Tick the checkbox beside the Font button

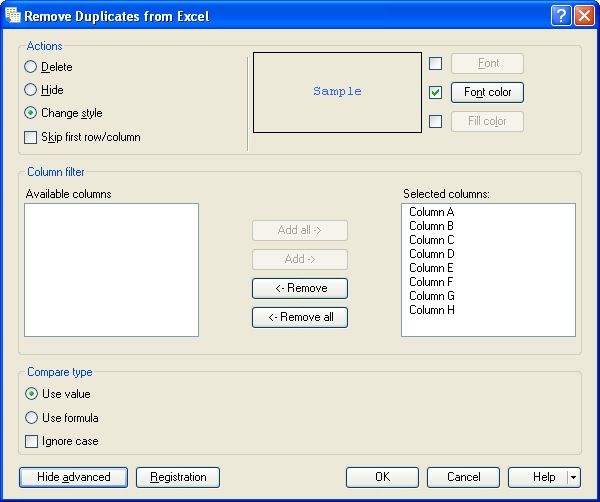coord(435,64)
